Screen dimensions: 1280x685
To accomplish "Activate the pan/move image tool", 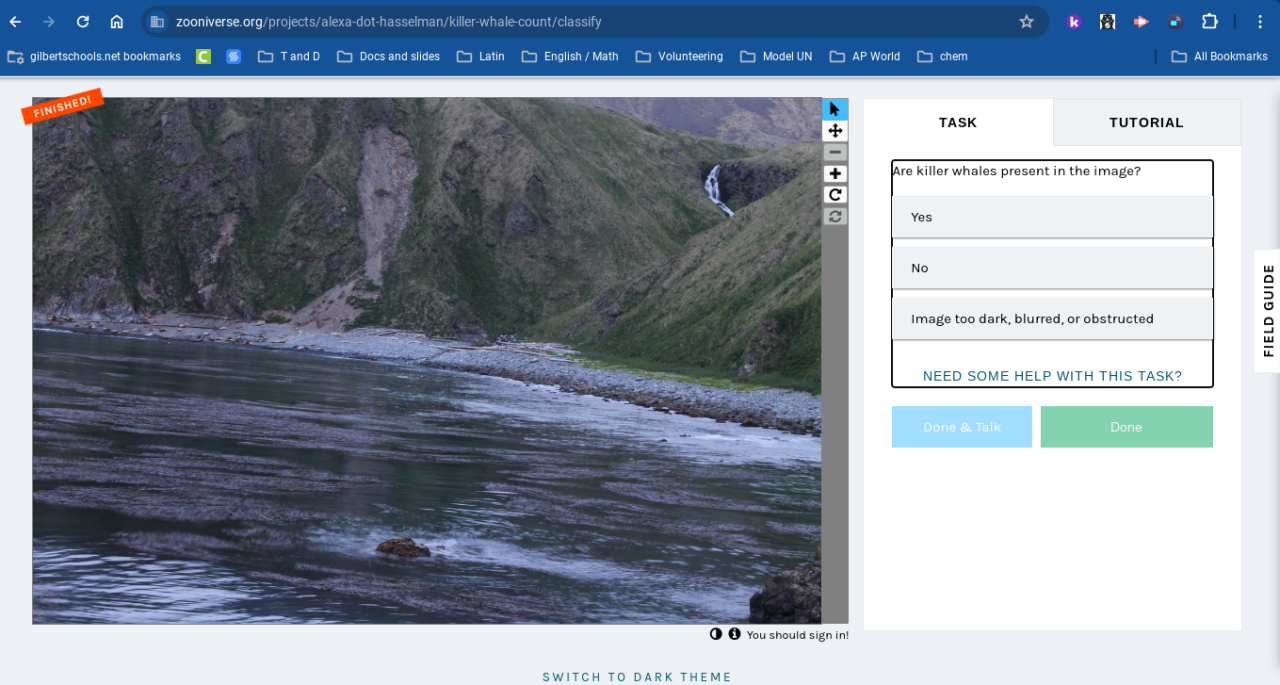I will click(835, 131).
